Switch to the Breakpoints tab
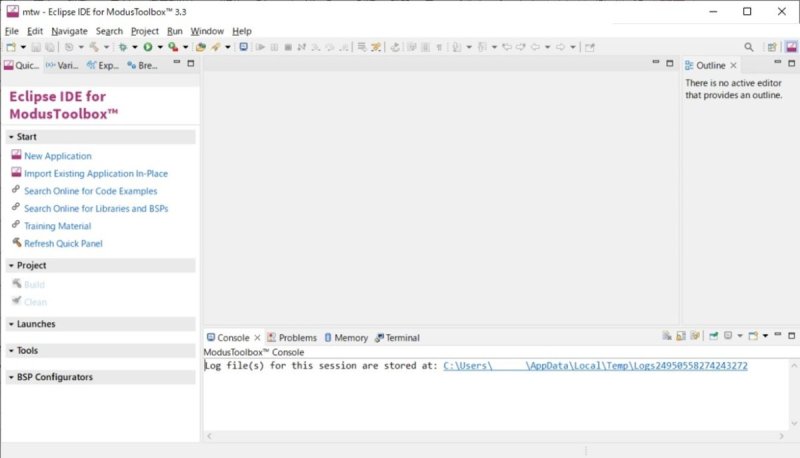Image resolution: width=800 pixels, height=458 pixels. (142, 65)
